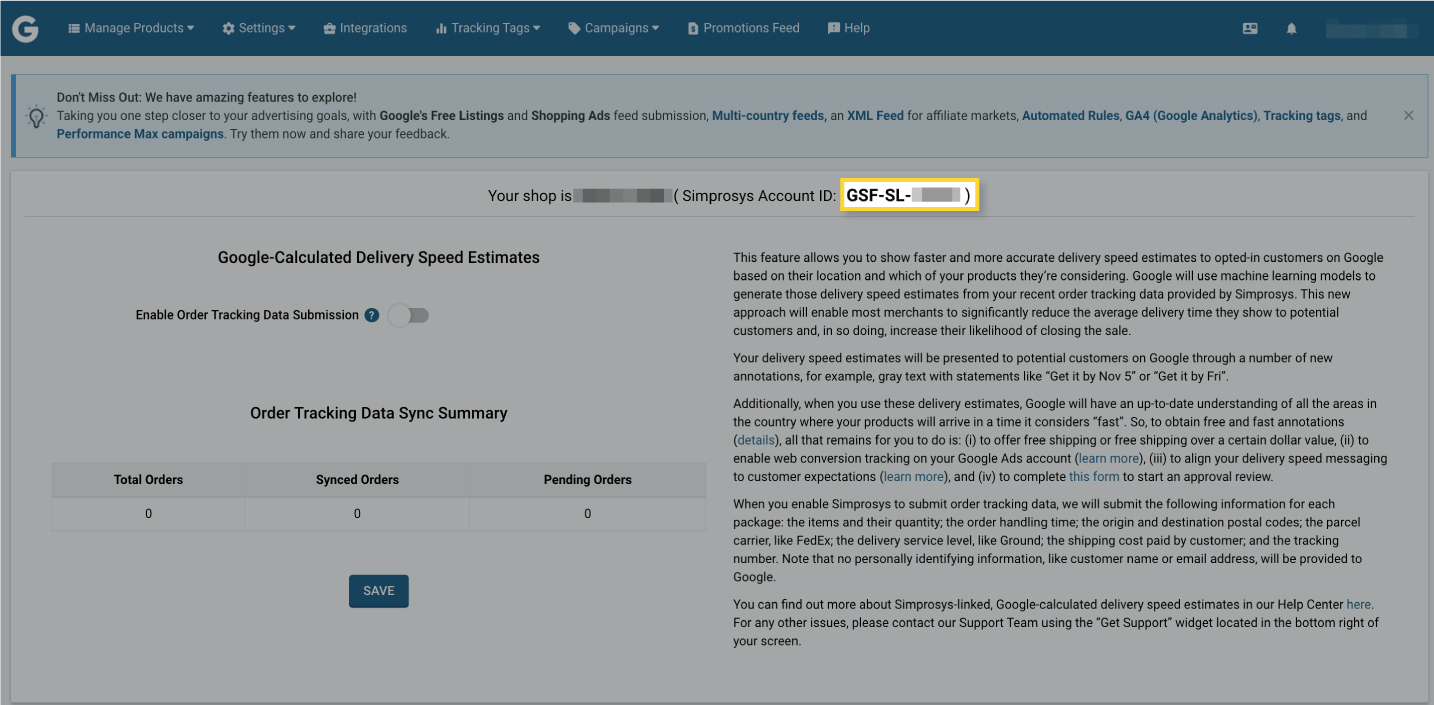Click the Synced Orders value 0
This screenshot has width=1434, height=705.
pyautogui.click(x=357, y=514)
